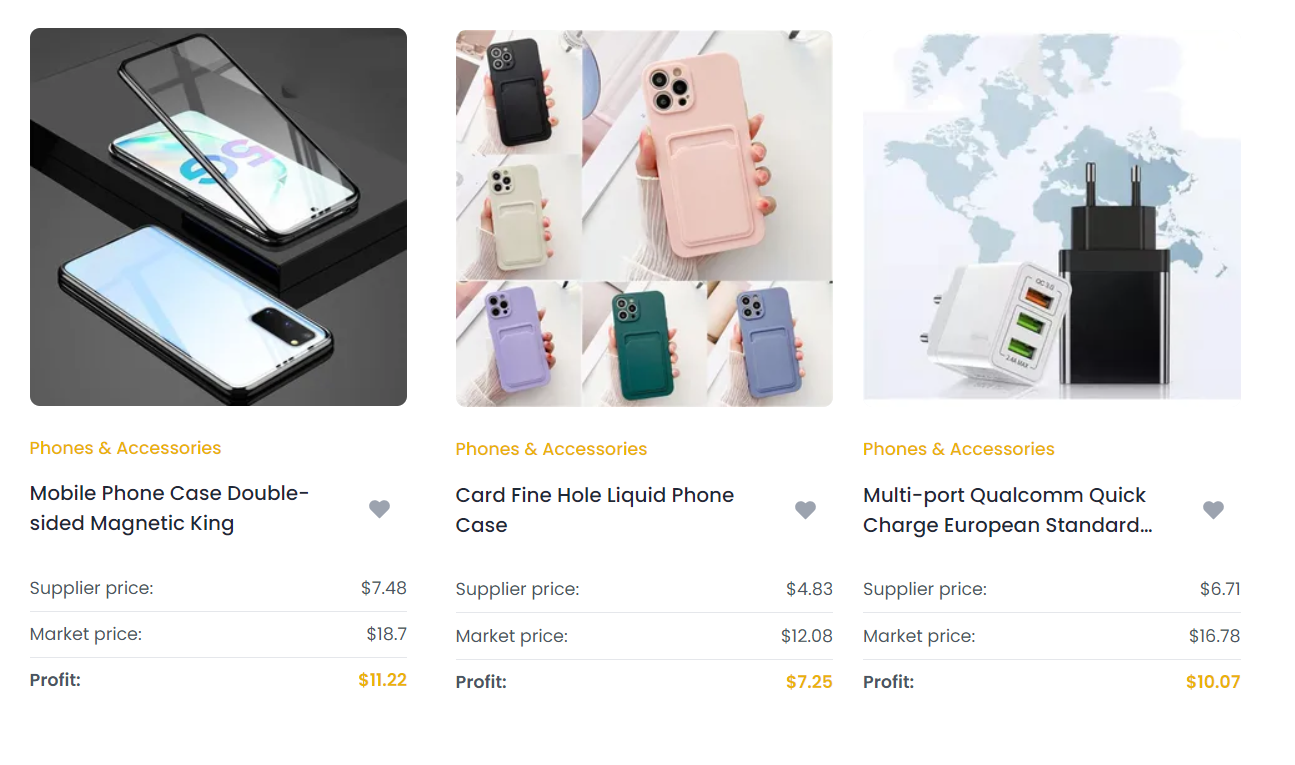The width and height of the screenshot is (1295, 765).
Task: Click the $16.78 market price
Action: click(1214, 636)
